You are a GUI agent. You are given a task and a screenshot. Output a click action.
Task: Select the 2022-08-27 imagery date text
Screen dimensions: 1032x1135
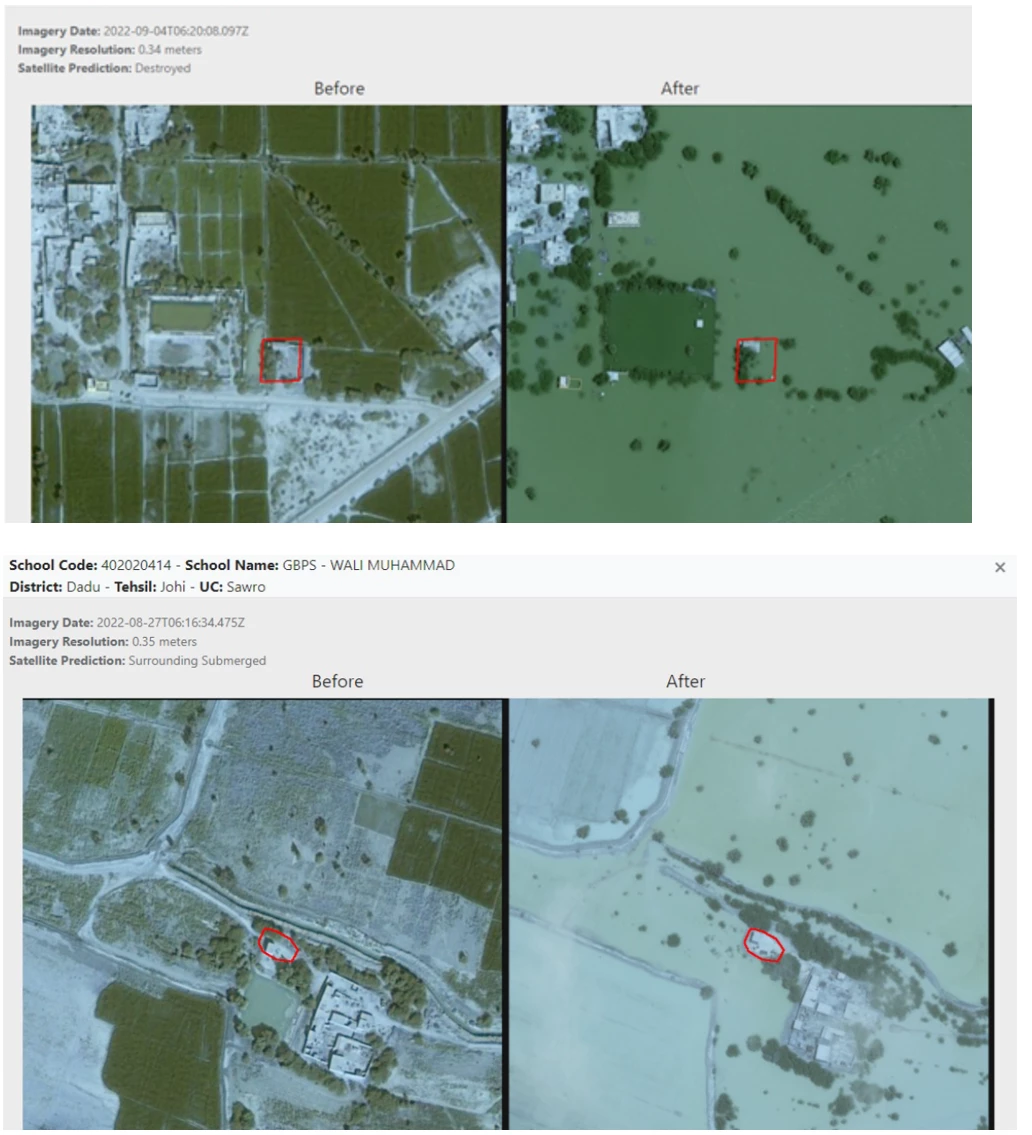[171, 623]
